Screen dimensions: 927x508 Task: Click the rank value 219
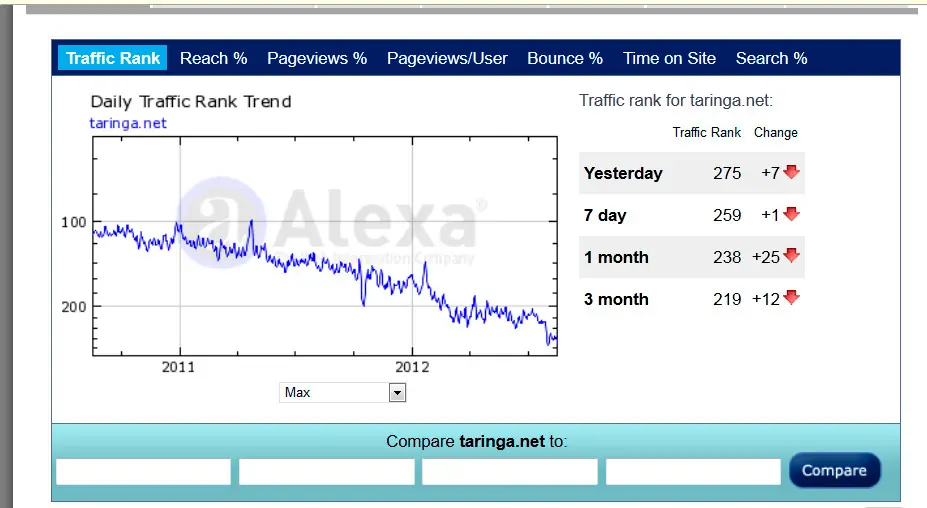[727, 299]
